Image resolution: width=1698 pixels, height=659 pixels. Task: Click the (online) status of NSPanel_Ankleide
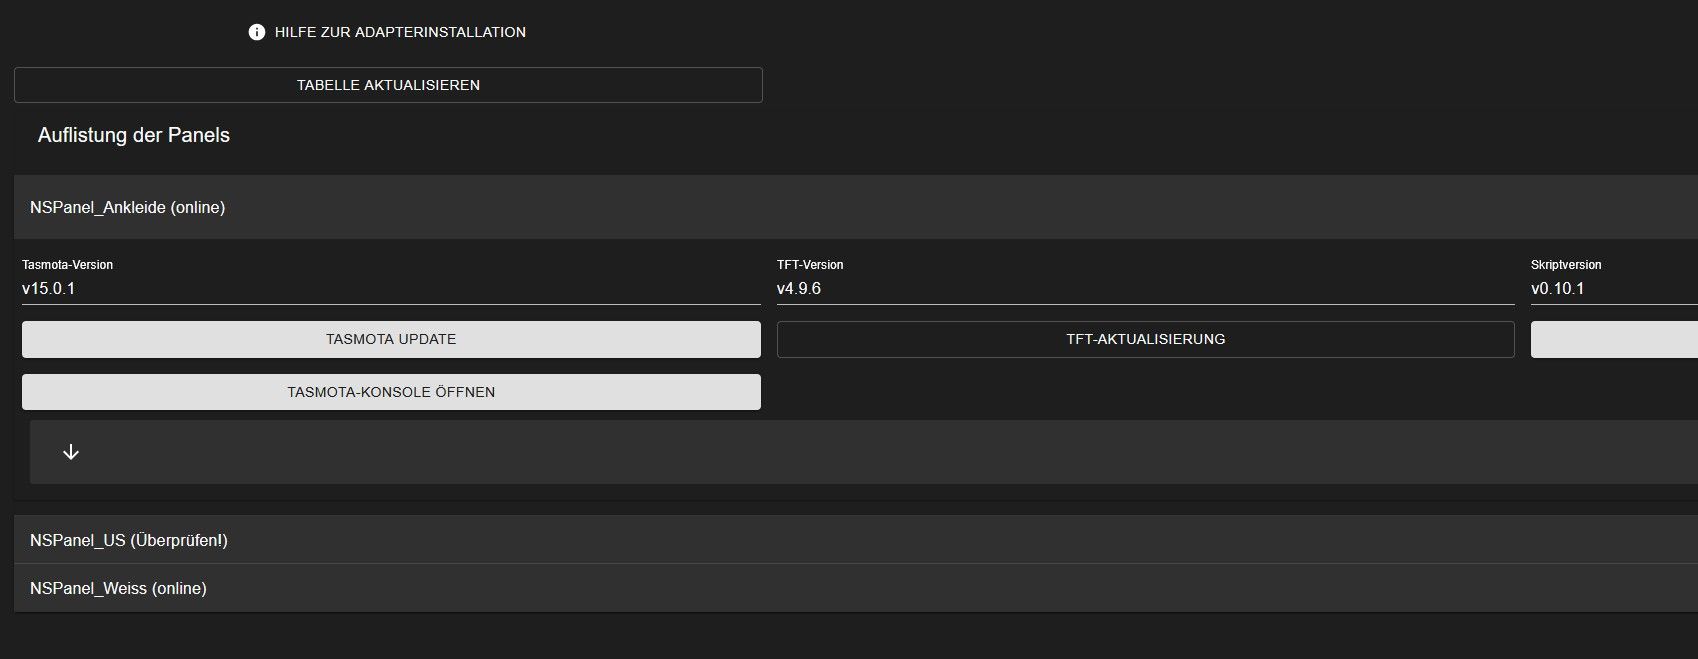(198, 207)
